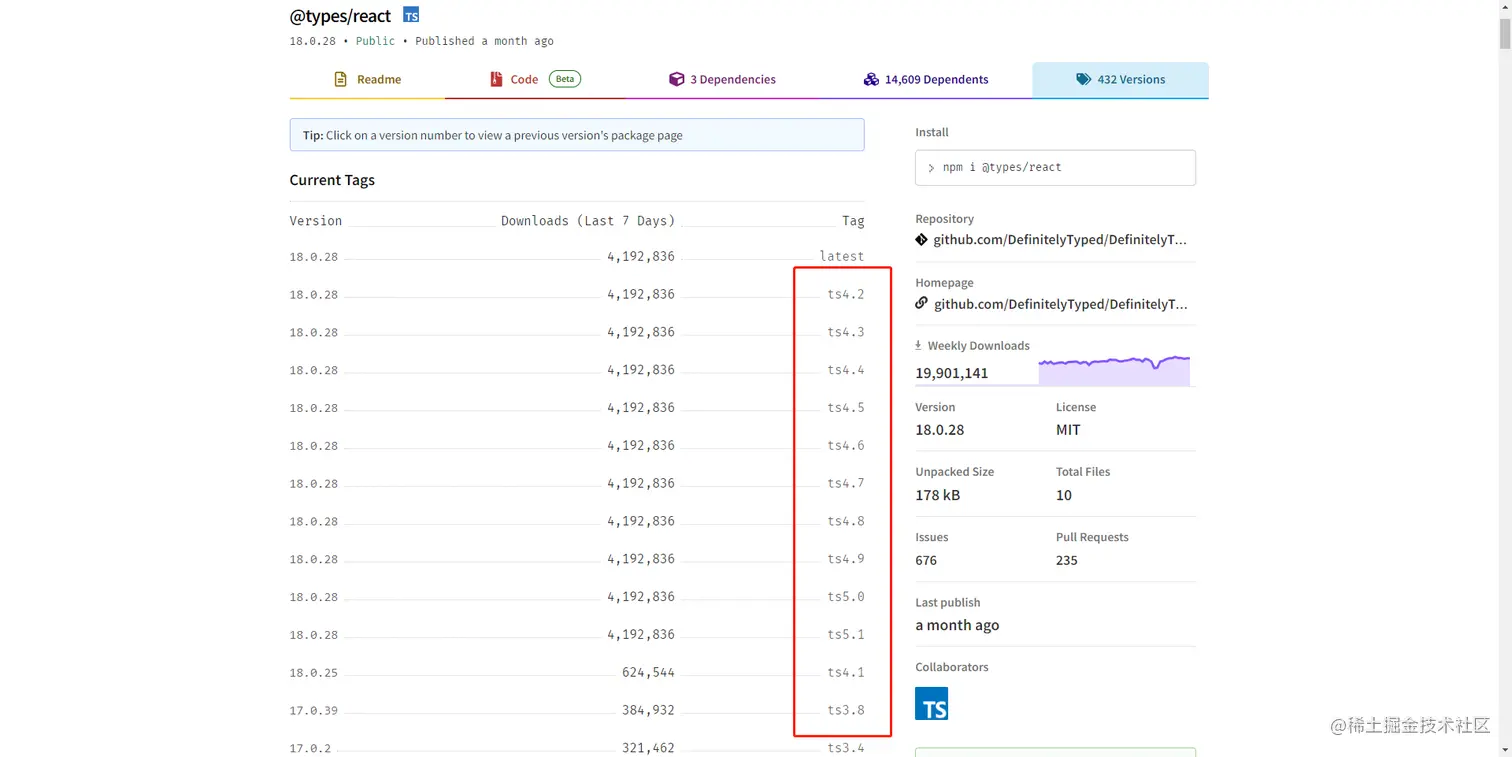Image resolution: width=1512 pixels, height=757 pixels.
Task: Click the Last publish a month ago text
Action: tap(957, 626)
